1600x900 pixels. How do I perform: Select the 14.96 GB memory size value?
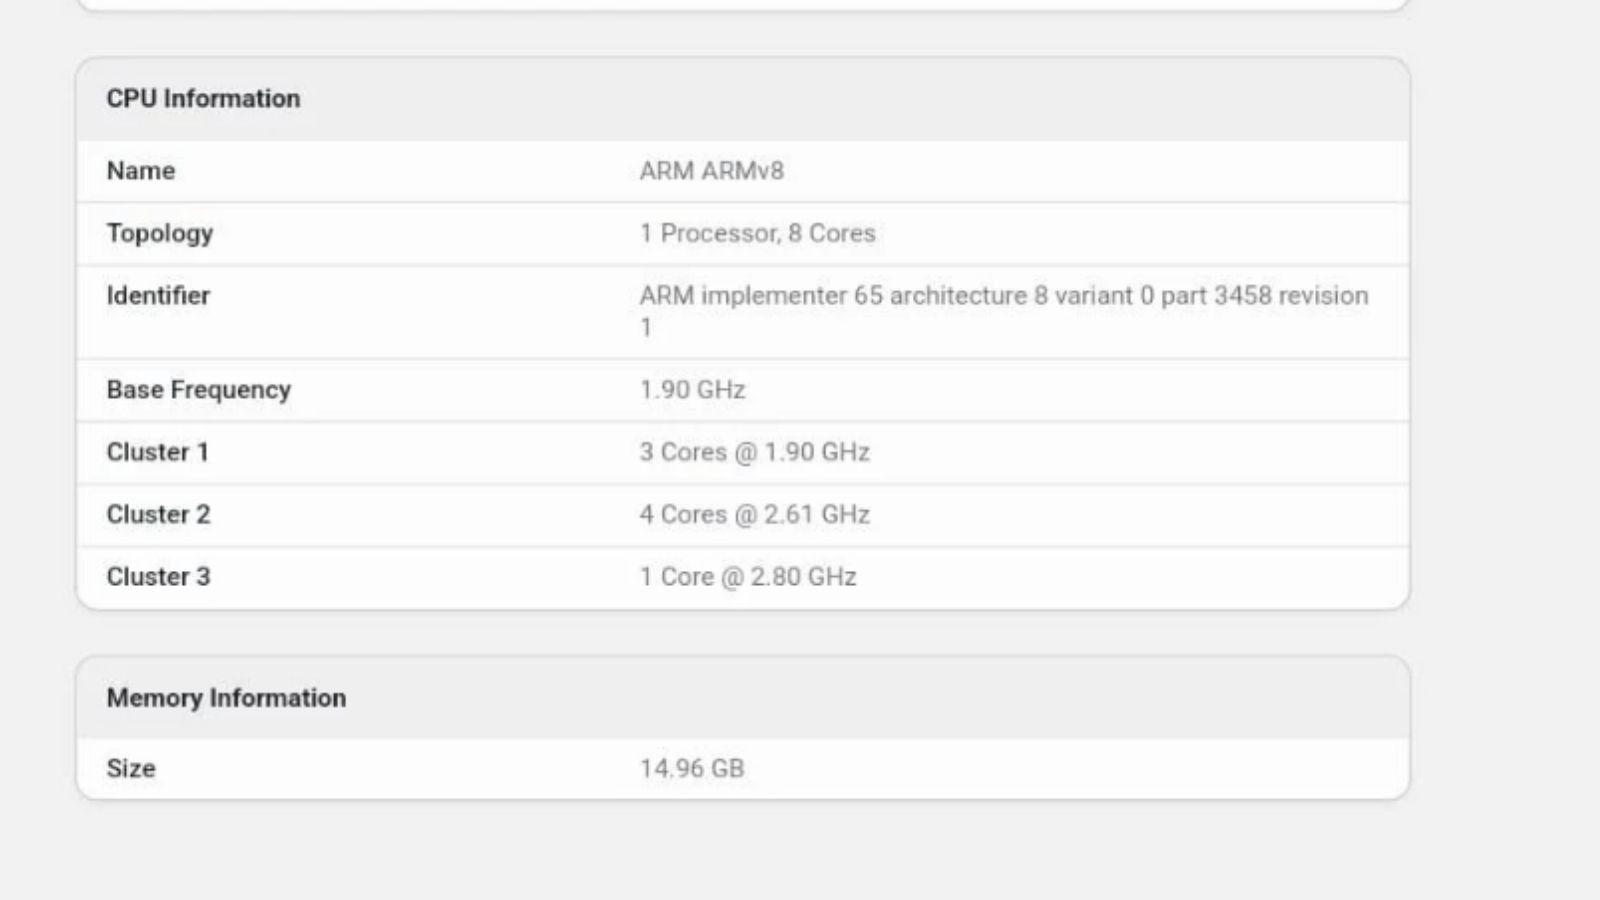pos(691,768)
